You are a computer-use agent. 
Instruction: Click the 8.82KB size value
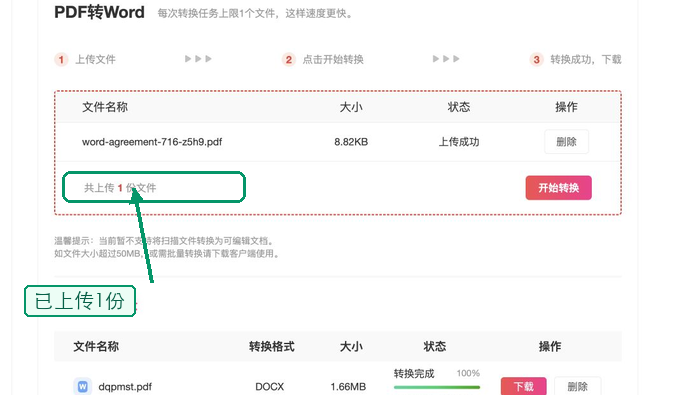coord(351,142)
